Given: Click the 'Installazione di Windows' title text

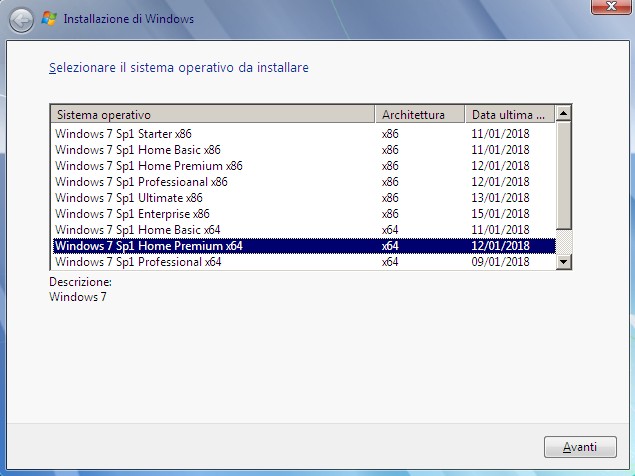Looking at the screenshot, I should 129,19.
